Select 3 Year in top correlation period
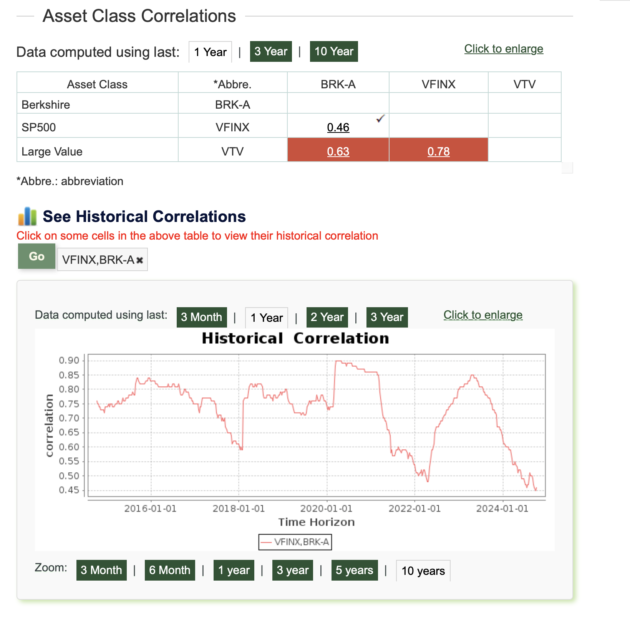The image size is (630, 619). point(271,51)
